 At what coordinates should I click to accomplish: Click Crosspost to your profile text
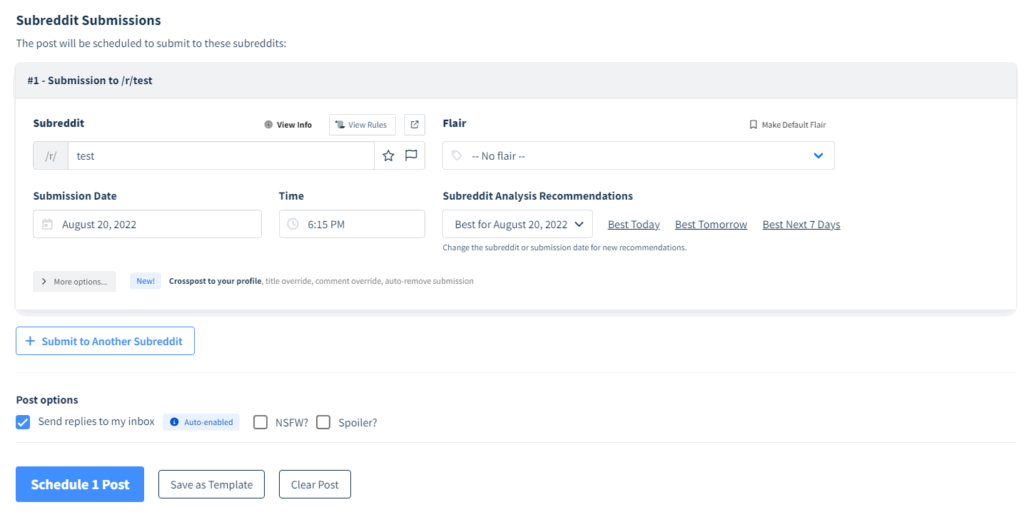tap(216, 281)
